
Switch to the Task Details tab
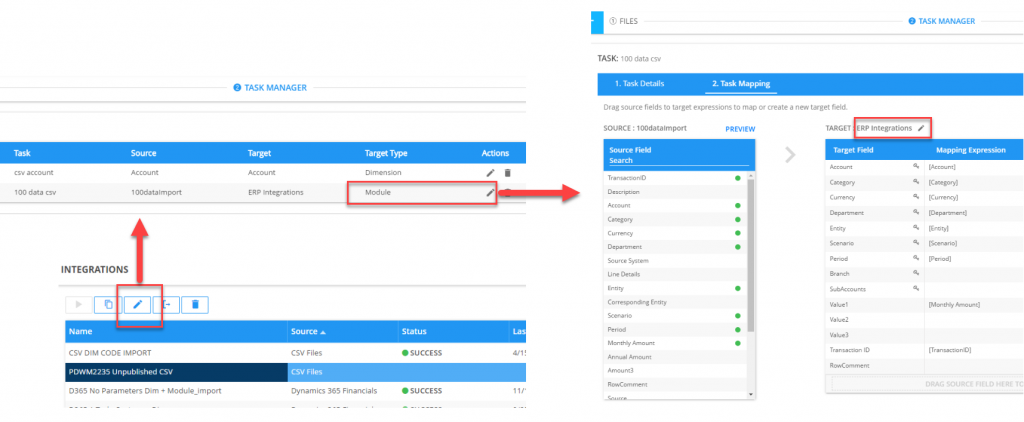[639, 83]
